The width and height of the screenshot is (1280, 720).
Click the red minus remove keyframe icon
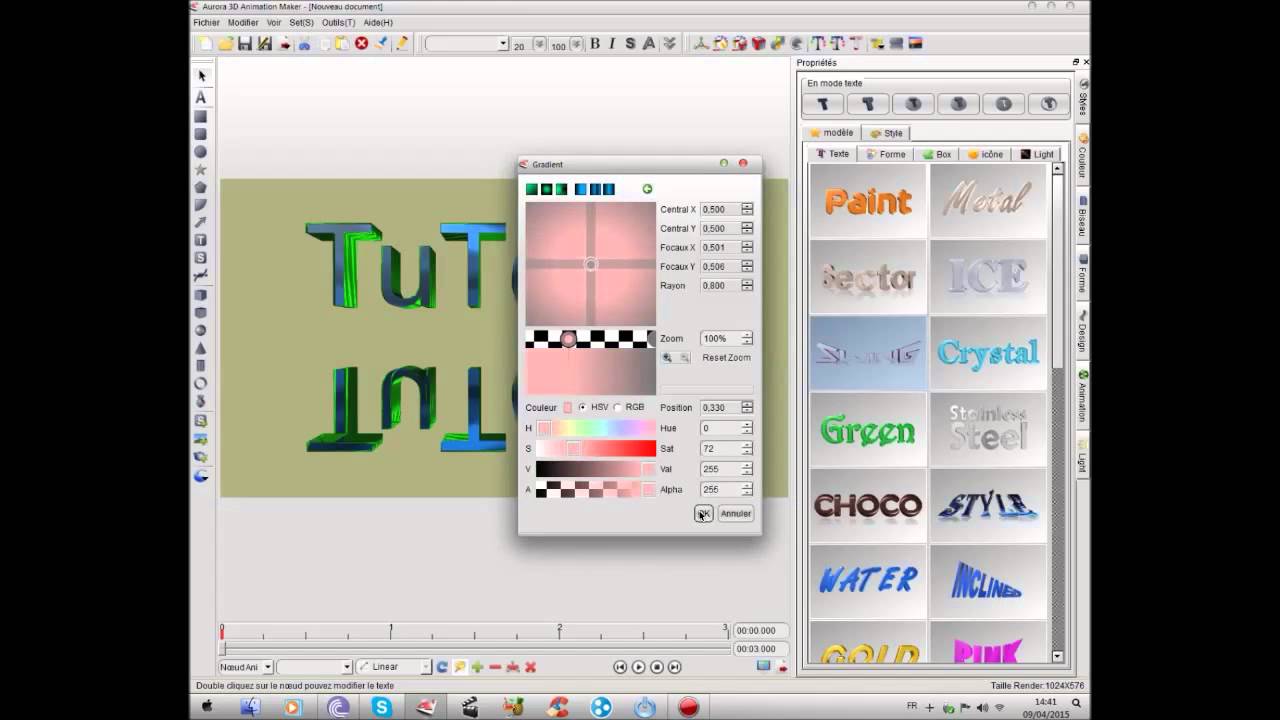495,667
